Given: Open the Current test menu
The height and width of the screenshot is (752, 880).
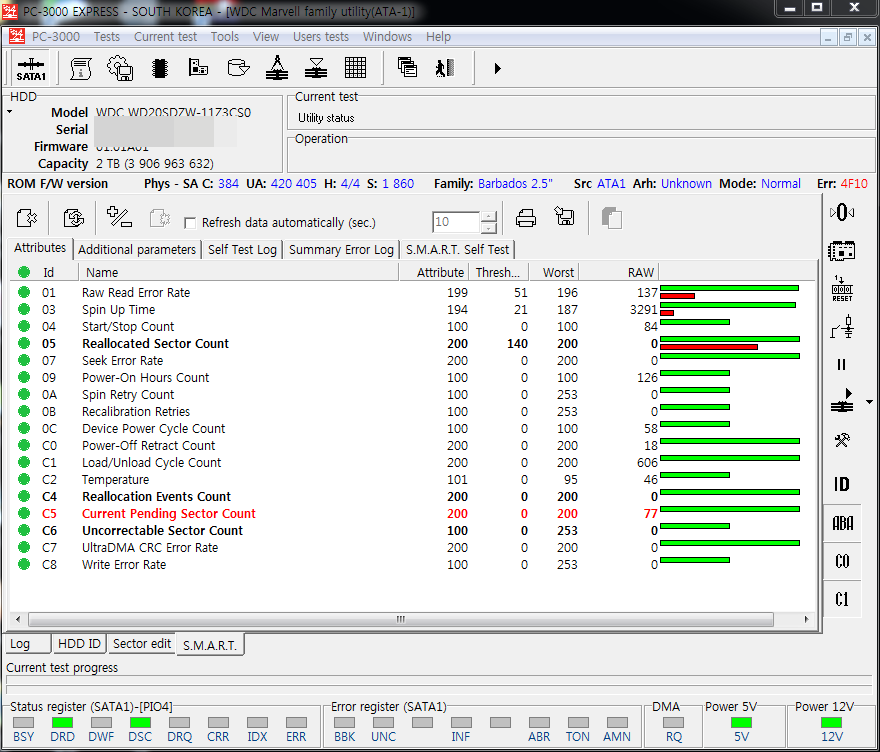Looking at the screenshot, I should tap(165, 36).
